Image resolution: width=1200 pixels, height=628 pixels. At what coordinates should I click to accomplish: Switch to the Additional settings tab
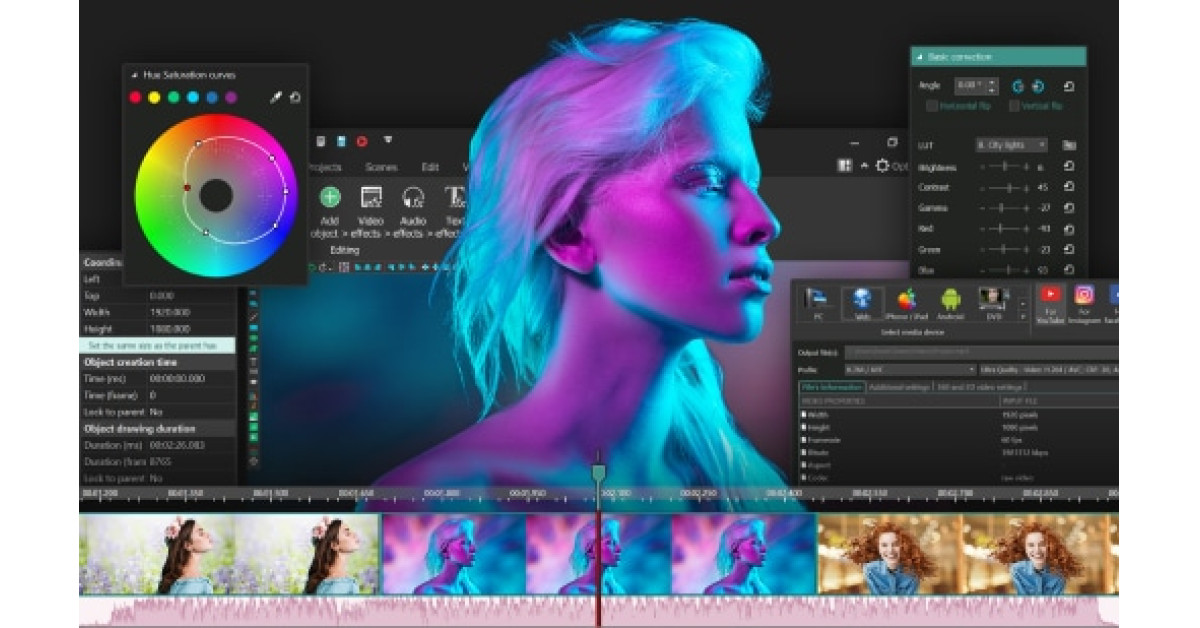click(x=900, y=388)
